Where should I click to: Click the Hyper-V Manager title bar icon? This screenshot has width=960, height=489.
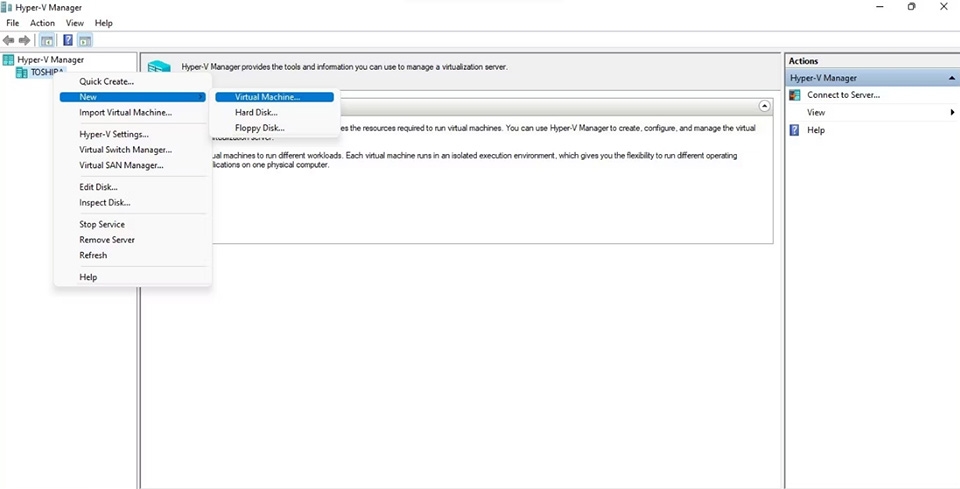pyautogui.click(x=7, y=7)
